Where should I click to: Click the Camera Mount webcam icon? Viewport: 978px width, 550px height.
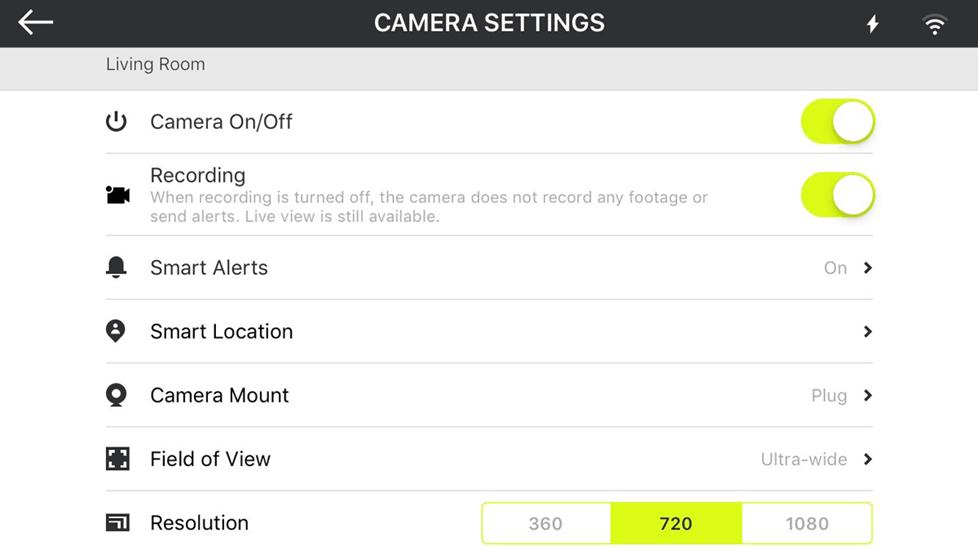click(116, 395)
